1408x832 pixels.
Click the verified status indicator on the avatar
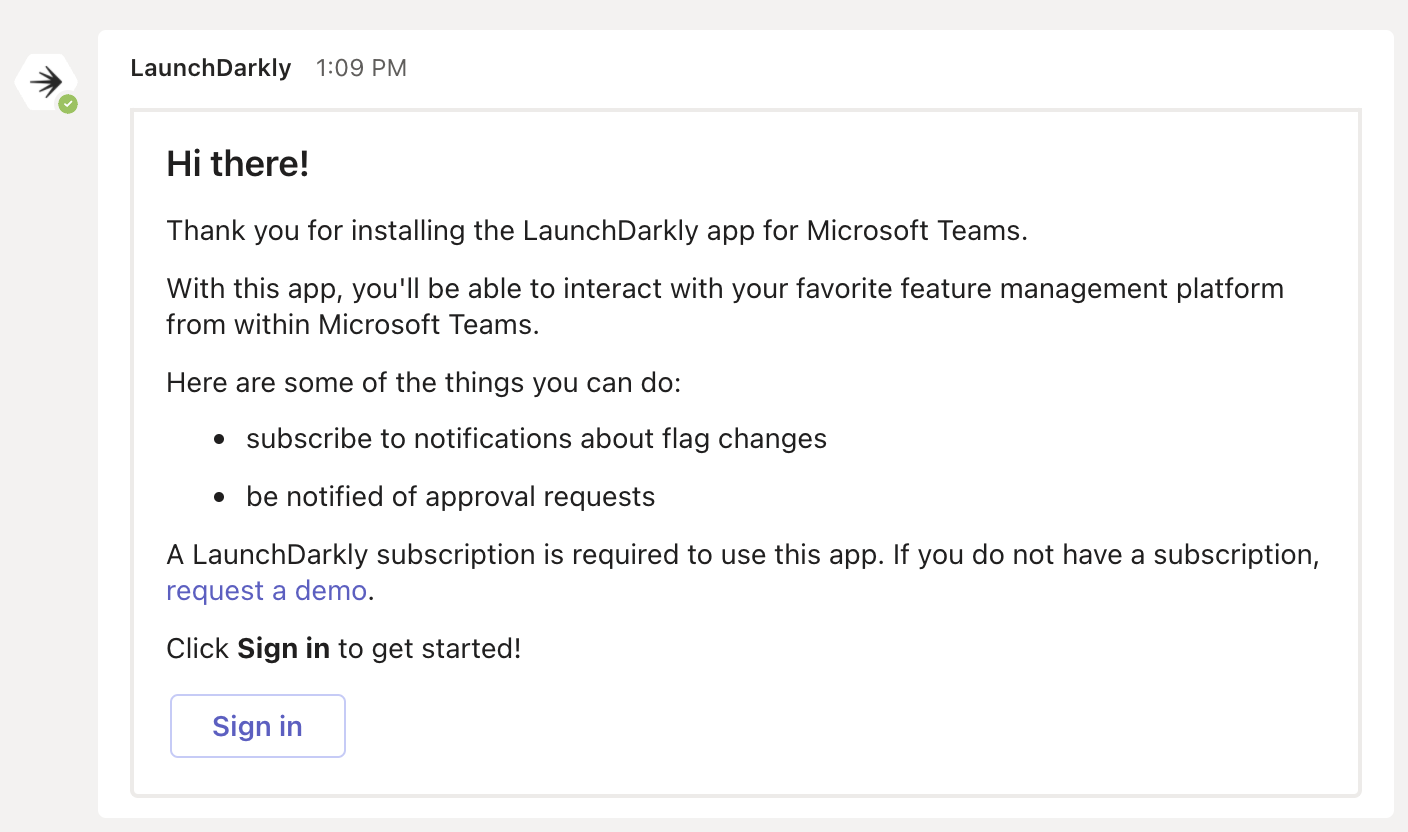67,101
